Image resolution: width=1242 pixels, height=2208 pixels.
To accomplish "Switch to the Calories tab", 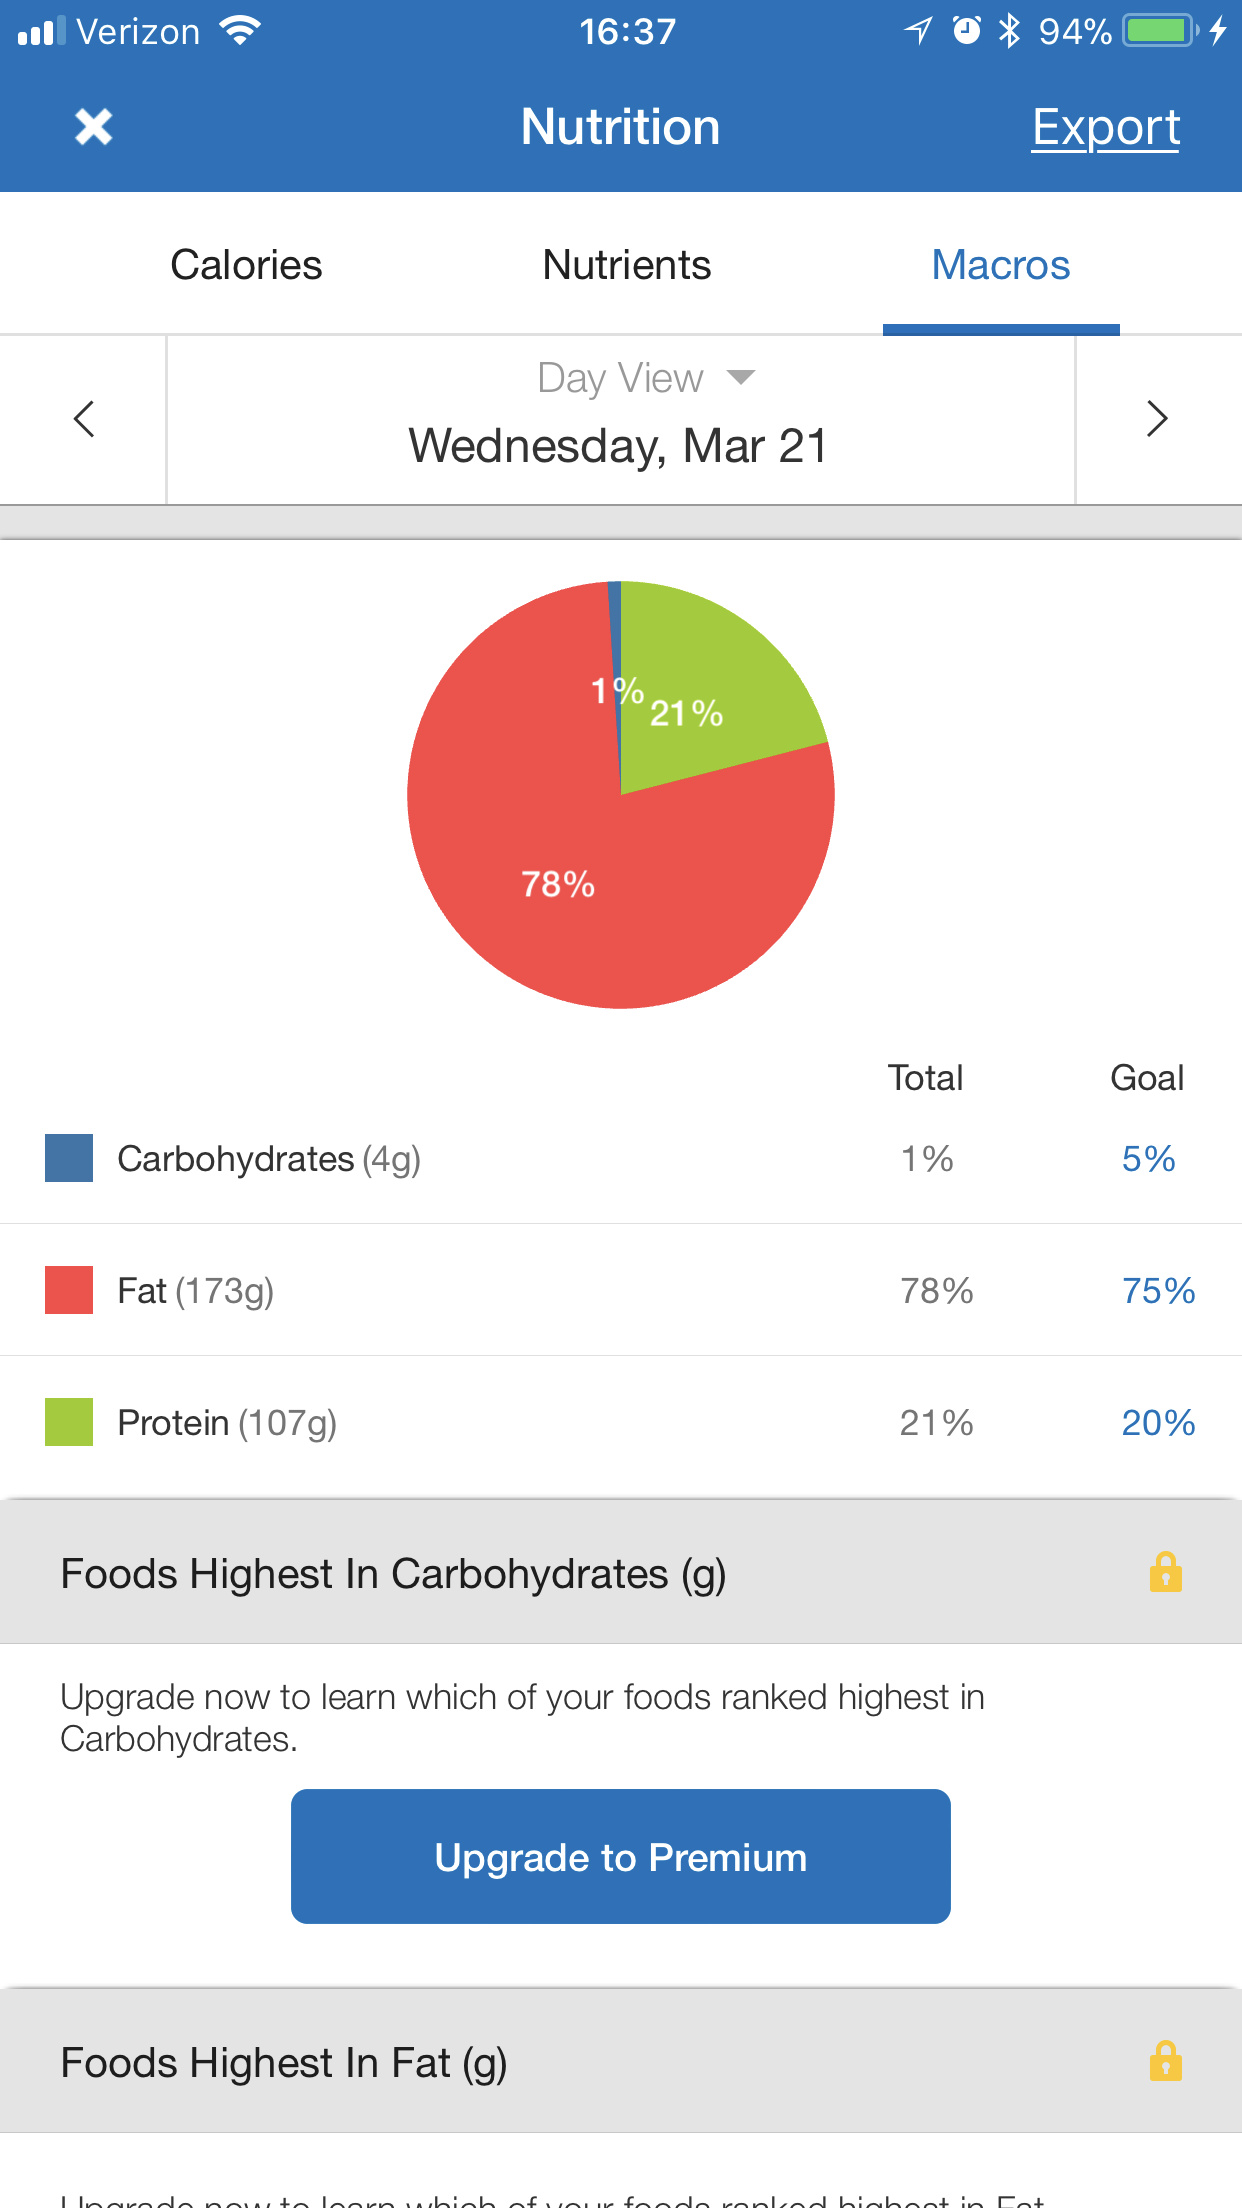I will coord(246,265).
